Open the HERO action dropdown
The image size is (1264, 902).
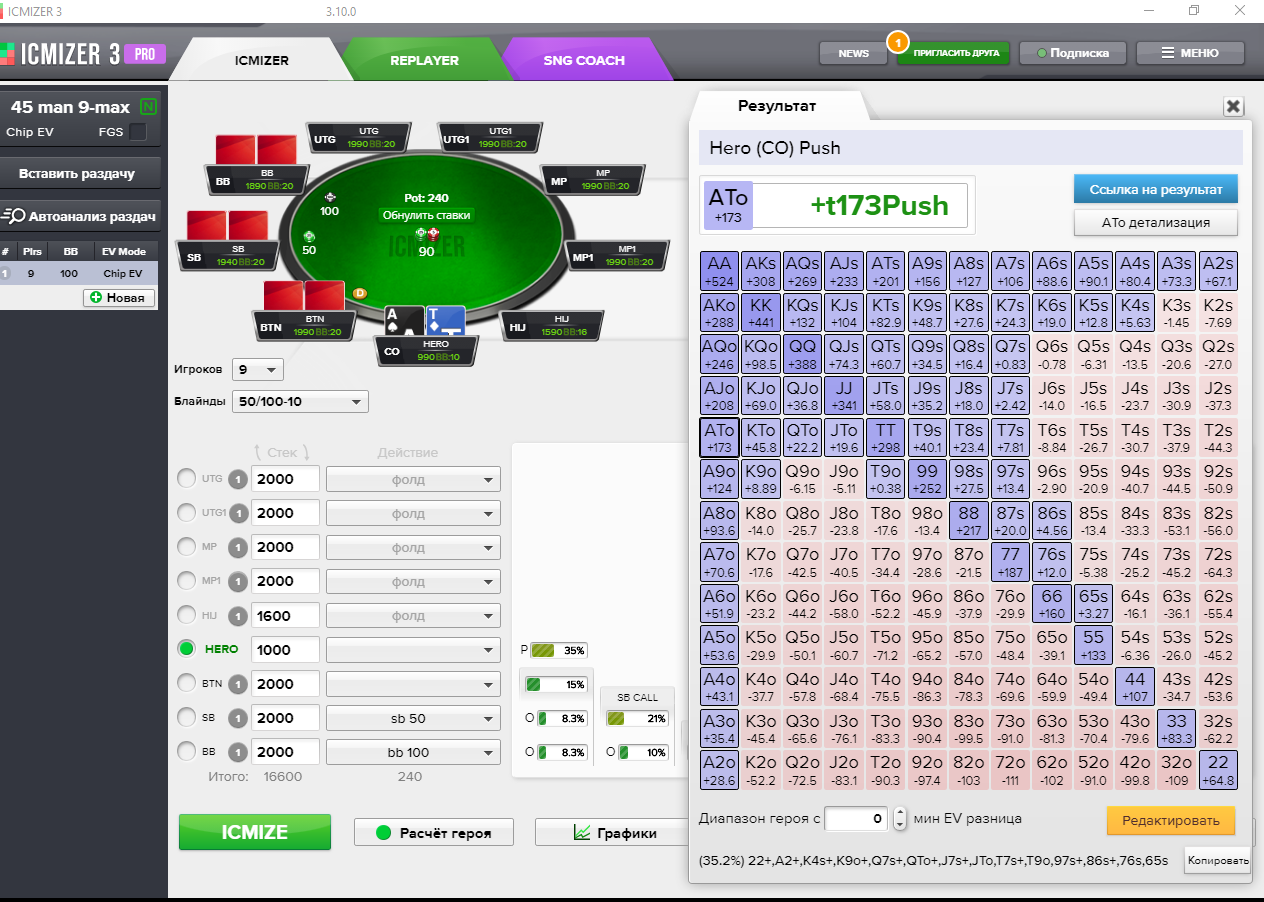pyautogui.click(x=413, y=649)
